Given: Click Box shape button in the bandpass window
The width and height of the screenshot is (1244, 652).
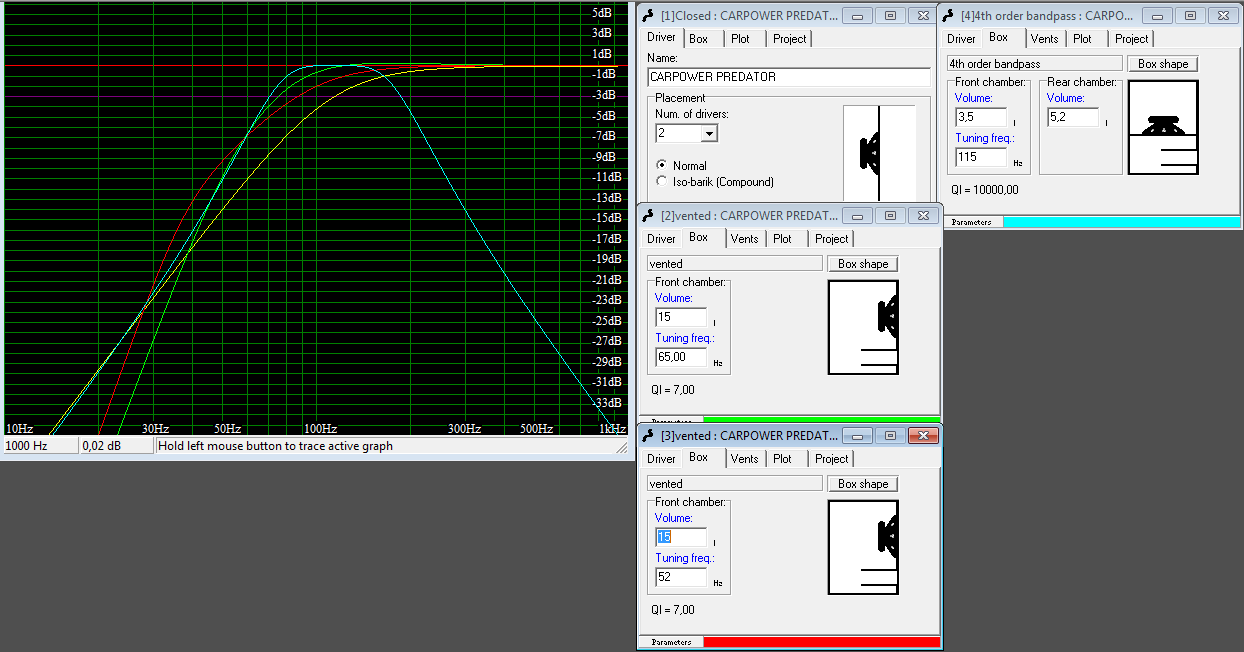Looking at the screenshot, I should pos(1163,64).
